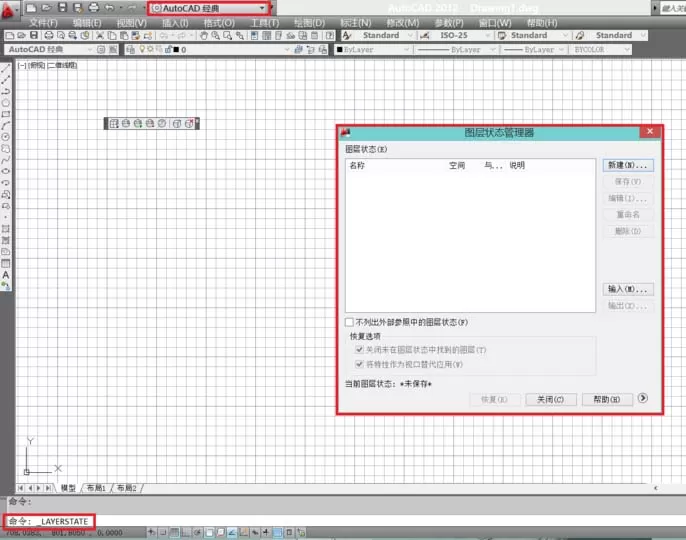Open the AutoCAD application menu logo
Screen dimensions: 686x540
[8, 11]
